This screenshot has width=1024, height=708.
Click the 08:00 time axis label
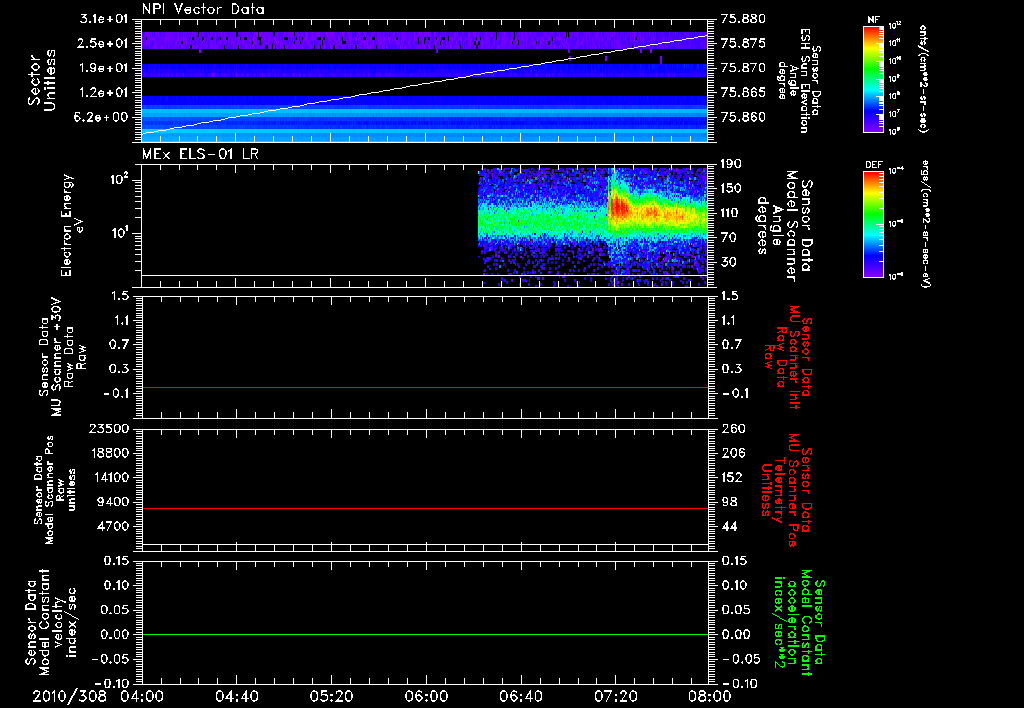tap(709, 695)
